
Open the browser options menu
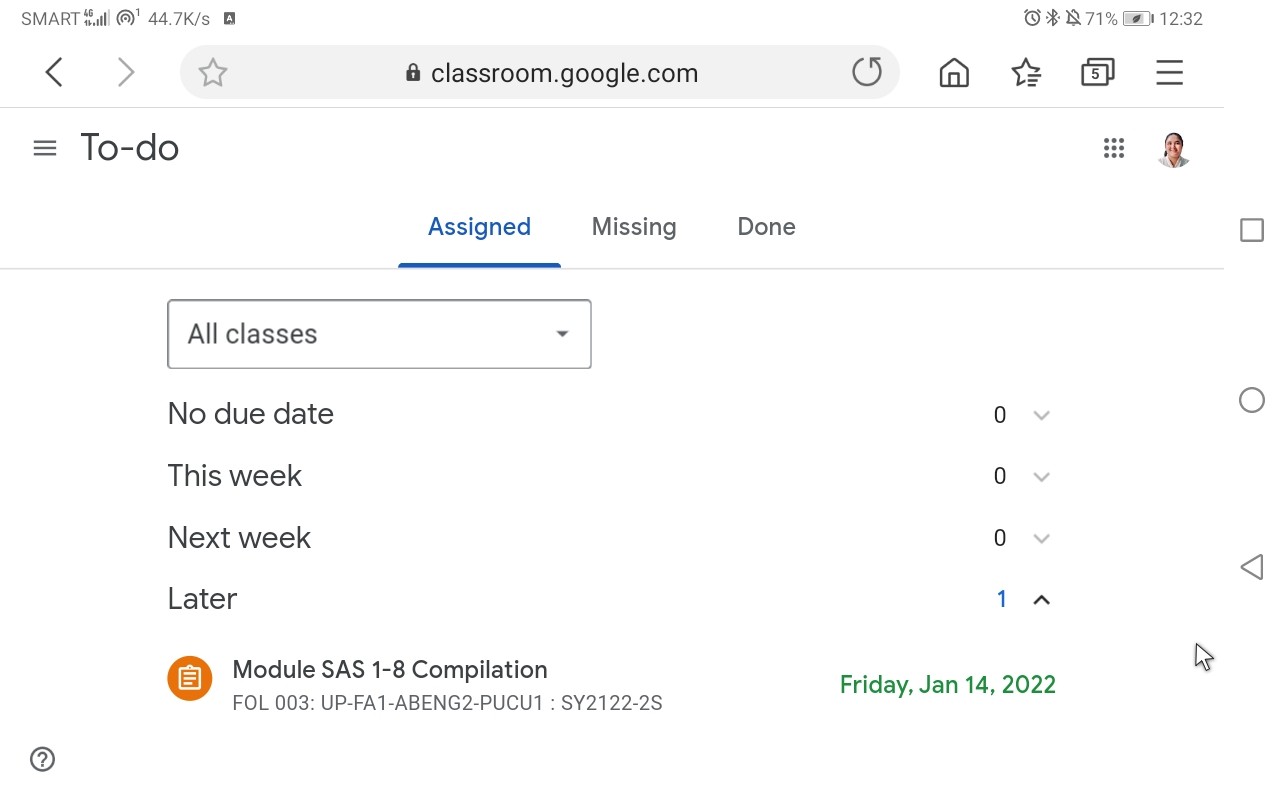(x=1169, y=72)
